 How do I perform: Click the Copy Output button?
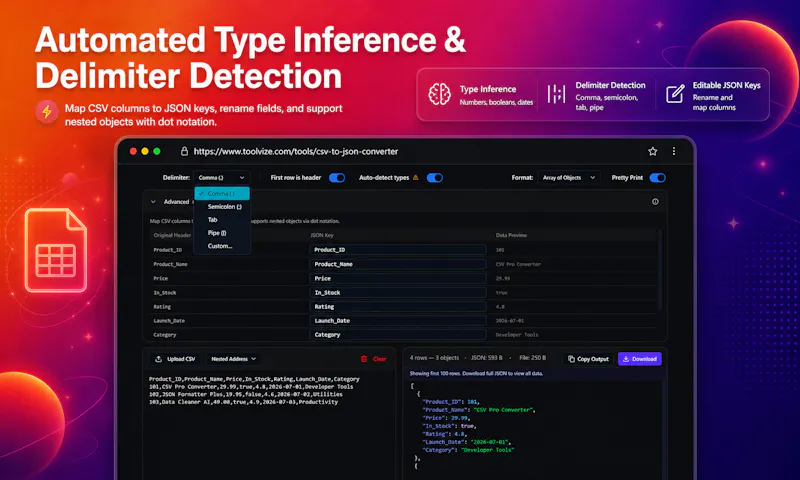tap(589, 359)
